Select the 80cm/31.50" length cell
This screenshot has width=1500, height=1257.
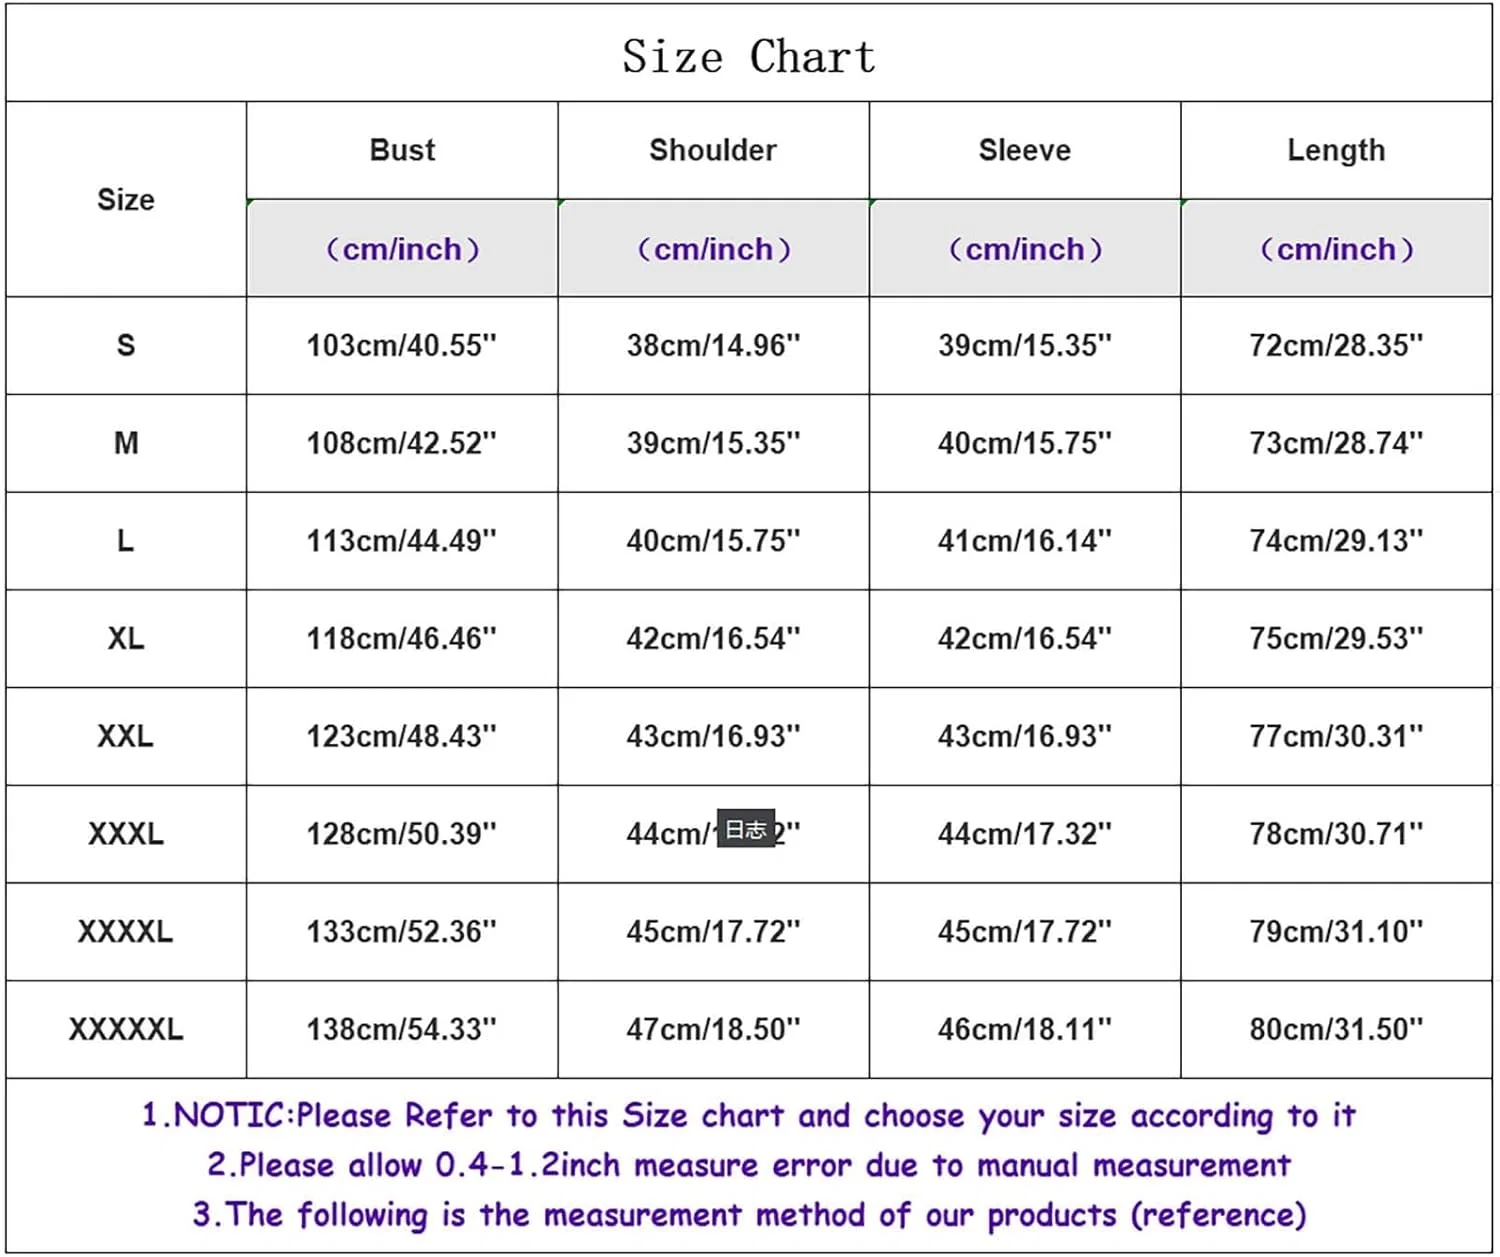1336,1029
